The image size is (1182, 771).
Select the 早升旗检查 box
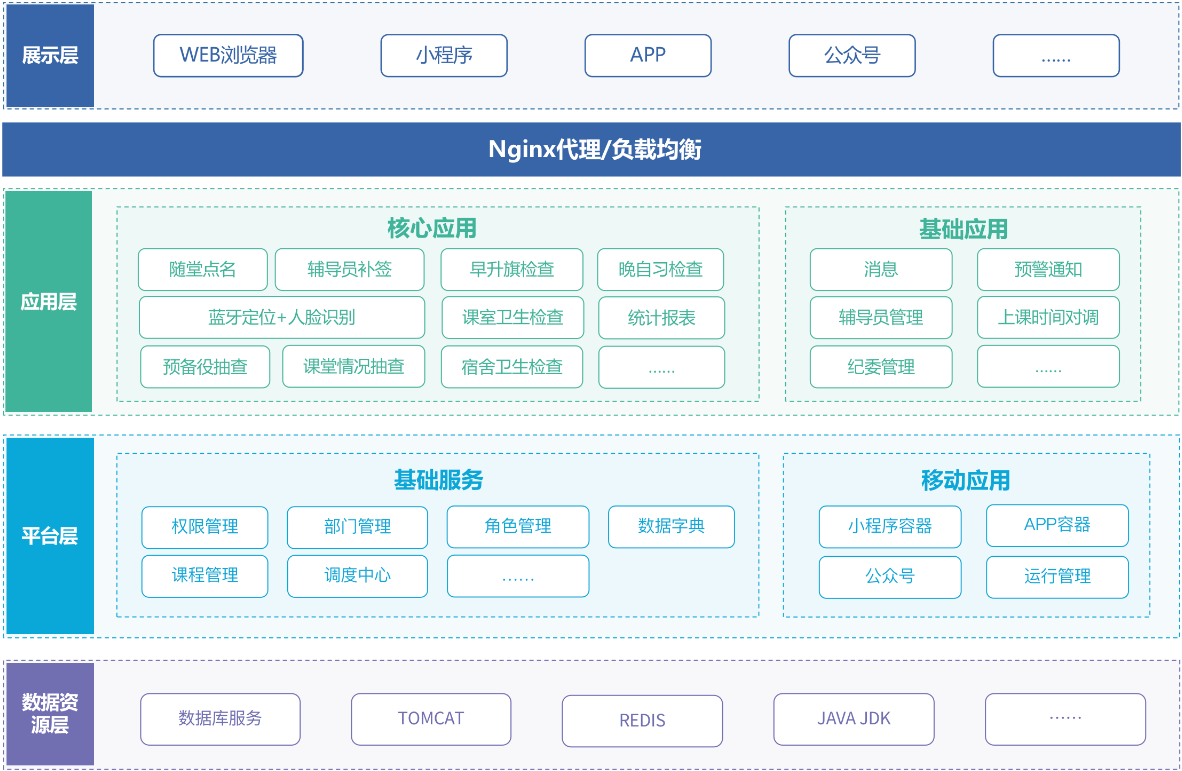pos(512,270)
